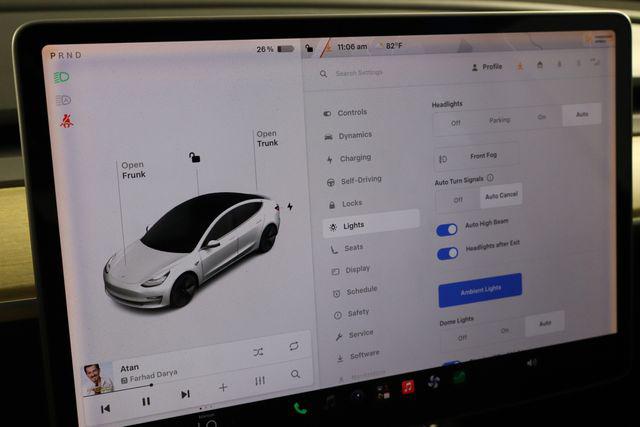This screenshot has height=427, width=640.
Task: Open the Ambient Lights button
Action: 480,290
